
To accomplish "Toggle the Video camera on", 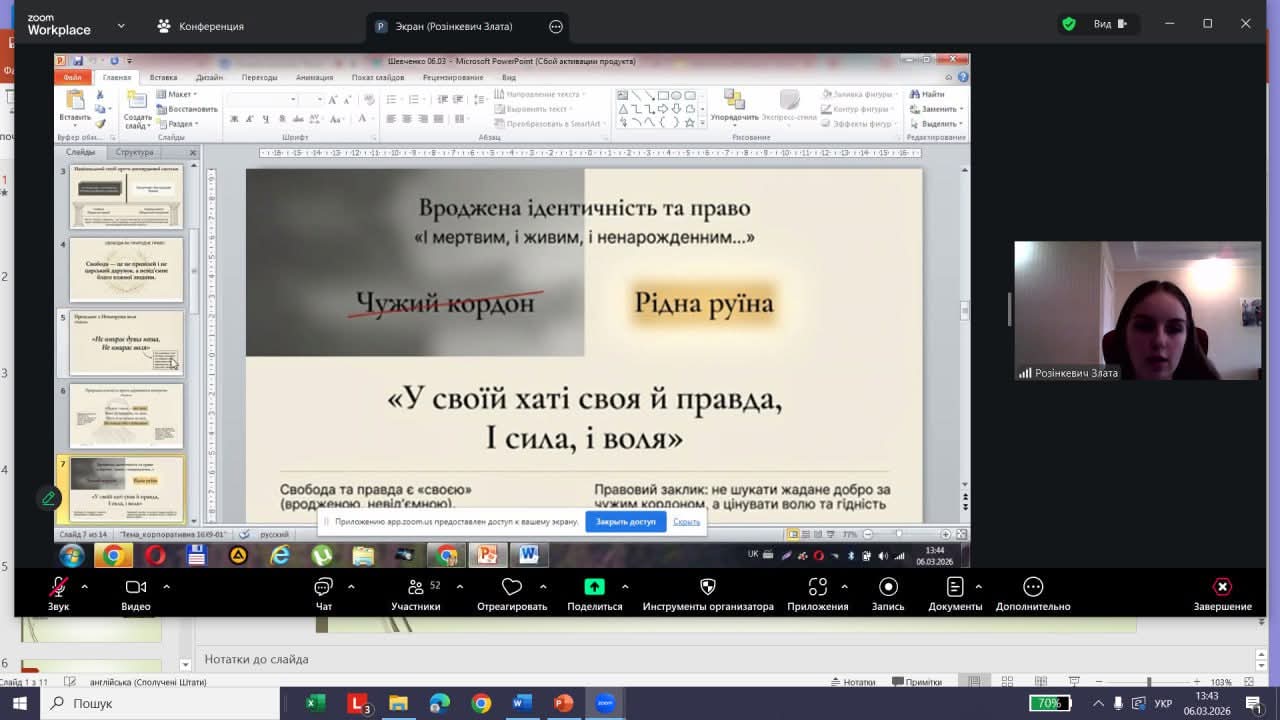I will [136, 588].
